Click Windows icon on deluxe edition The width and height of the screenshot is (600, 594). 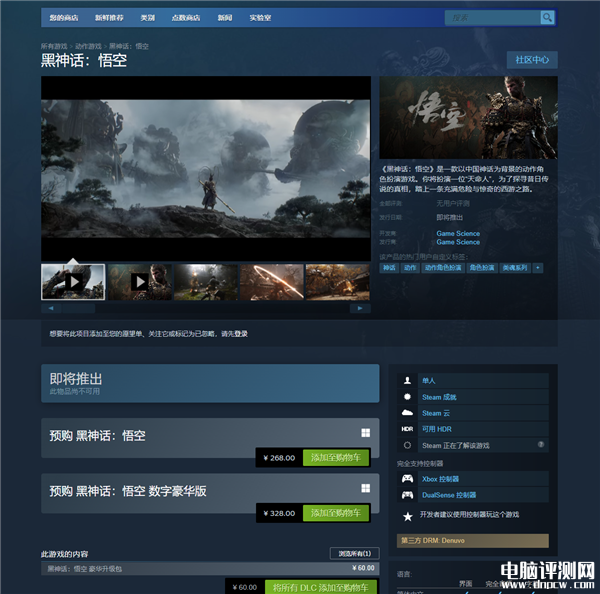coord(365,488)
